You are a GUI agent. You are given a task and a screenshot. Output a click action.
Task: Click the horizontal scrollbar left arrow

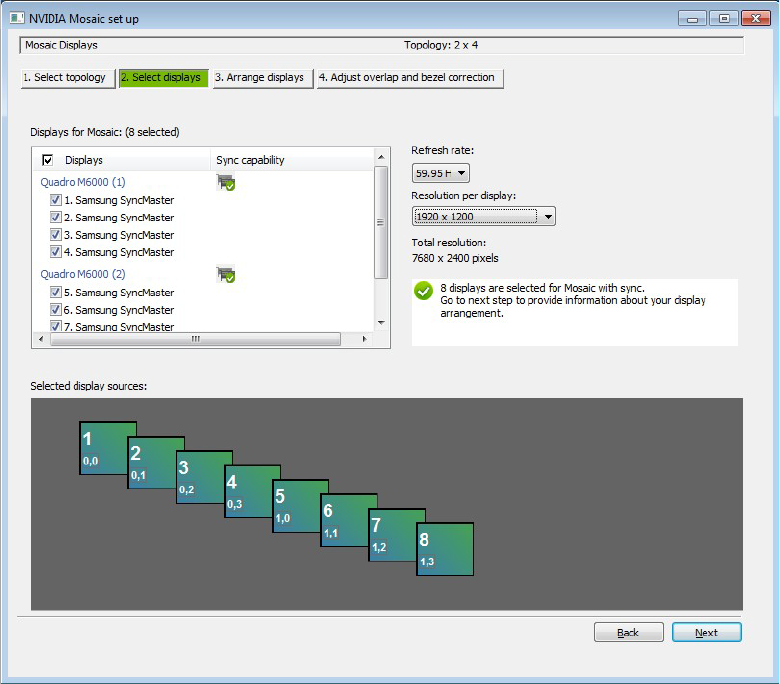tap(41, 339)
